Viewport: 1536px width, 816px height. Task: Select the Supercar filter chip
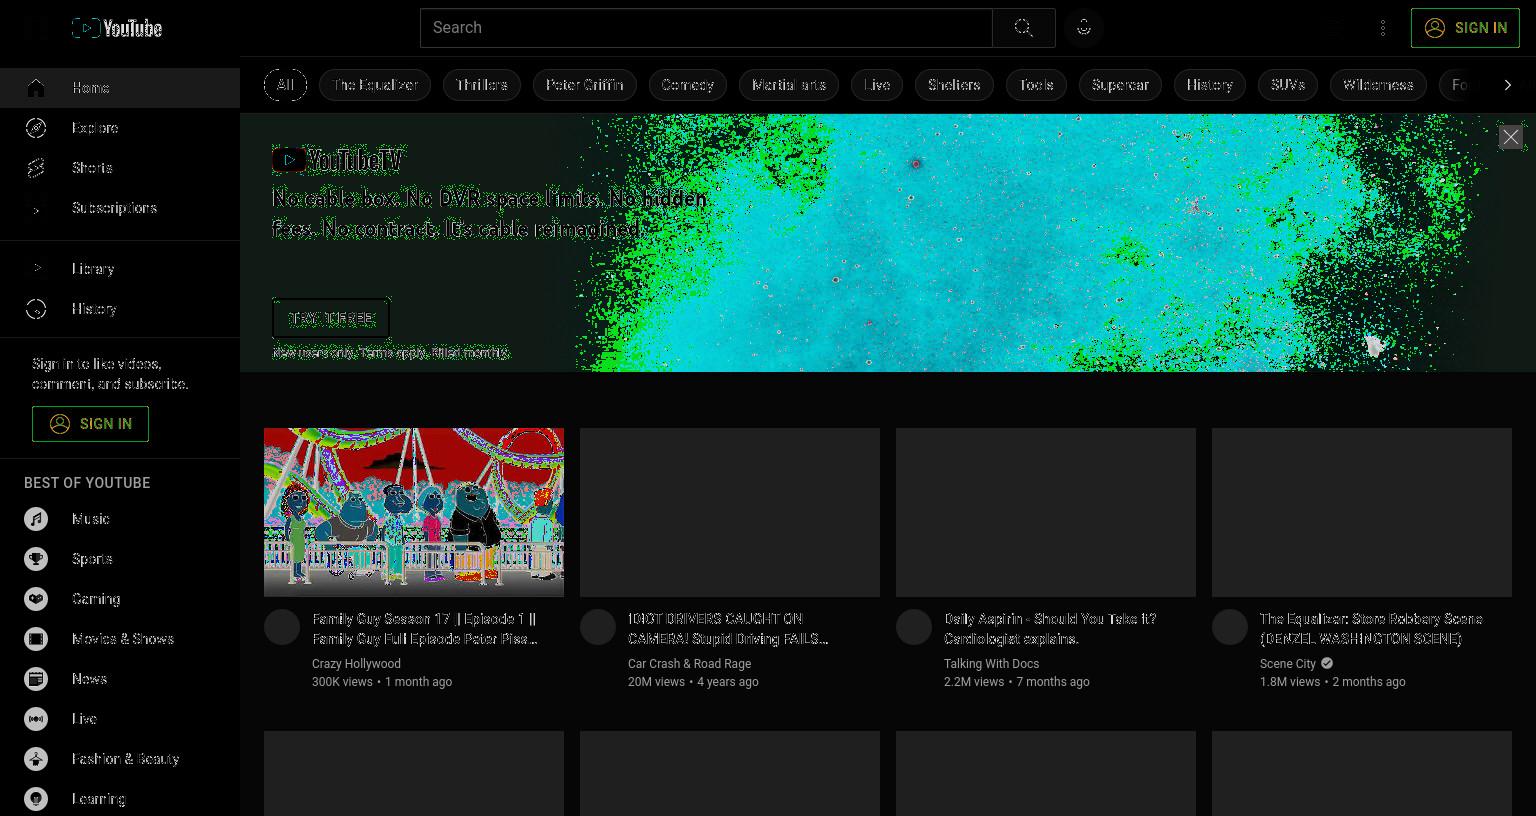point(1120,85)
